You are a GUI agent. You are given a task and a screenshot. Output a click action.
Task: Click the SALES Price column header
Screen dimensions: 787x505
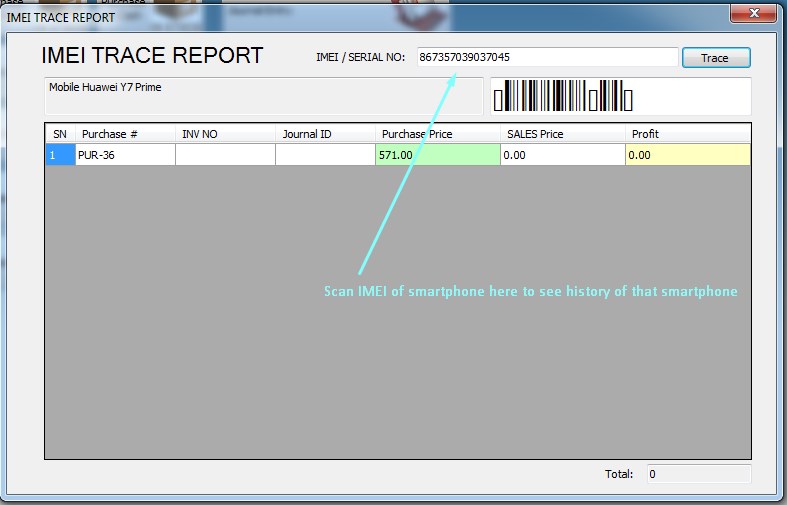(563, 134)
